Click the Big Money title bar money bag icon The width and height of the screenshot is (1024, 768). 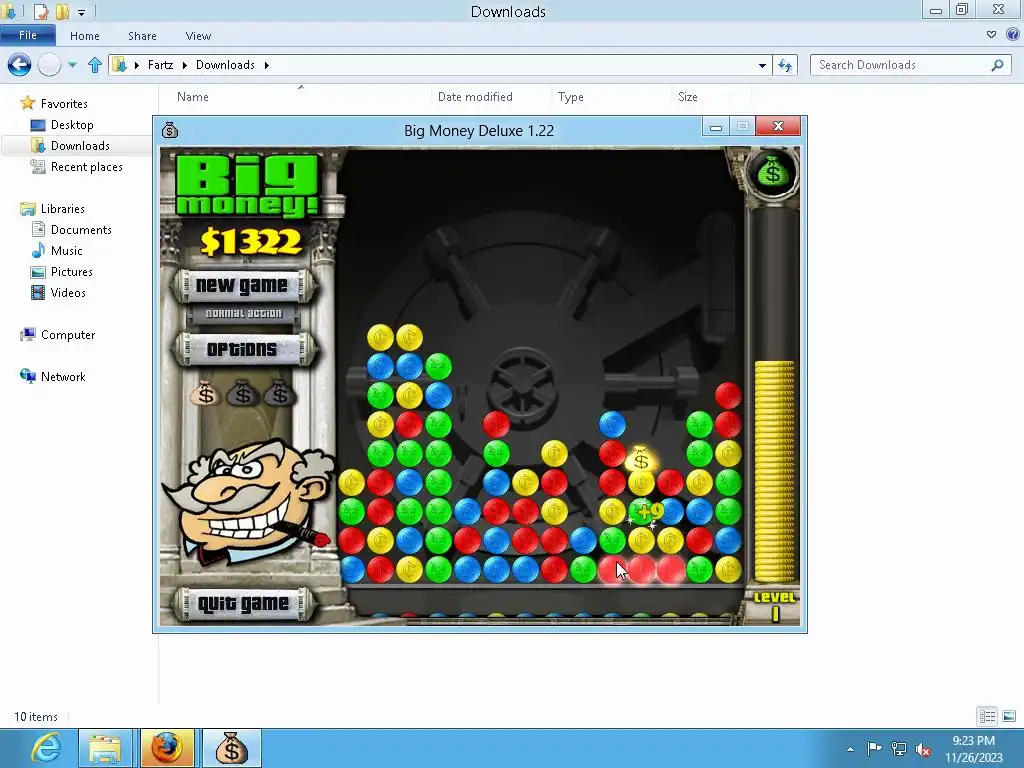(x=170, y=130)
